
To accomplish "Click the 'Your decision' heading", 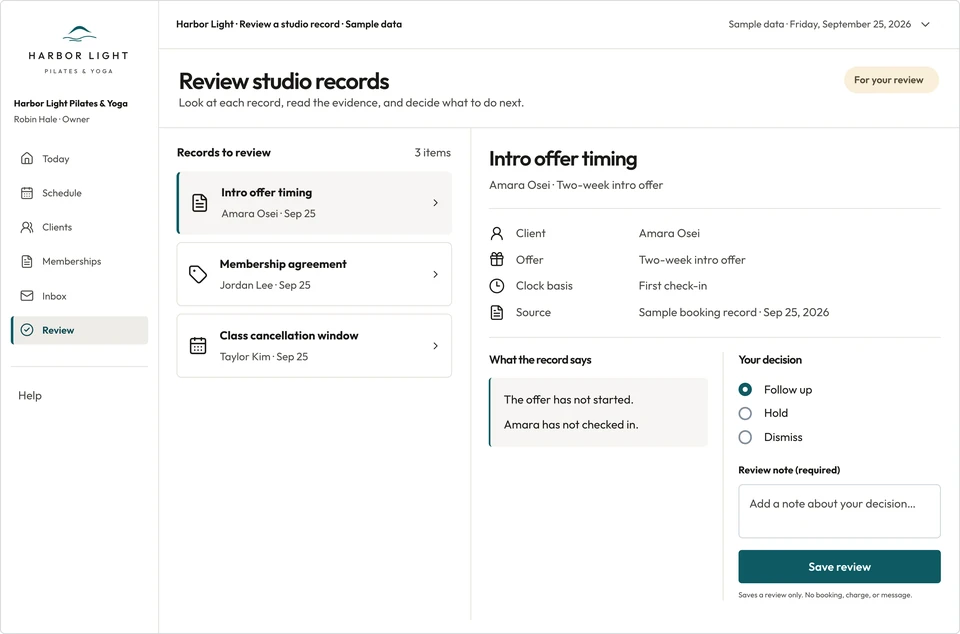I will point(770,360).
